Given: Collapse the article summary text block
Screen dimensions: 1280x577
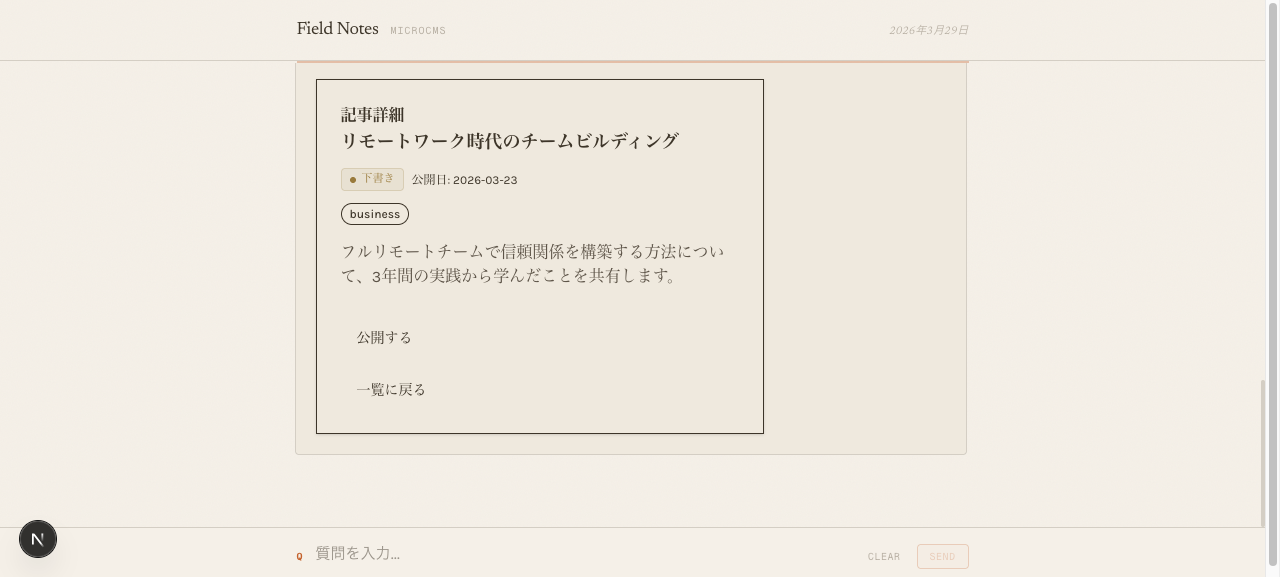Looking at the screenshot, I should 533,263.
